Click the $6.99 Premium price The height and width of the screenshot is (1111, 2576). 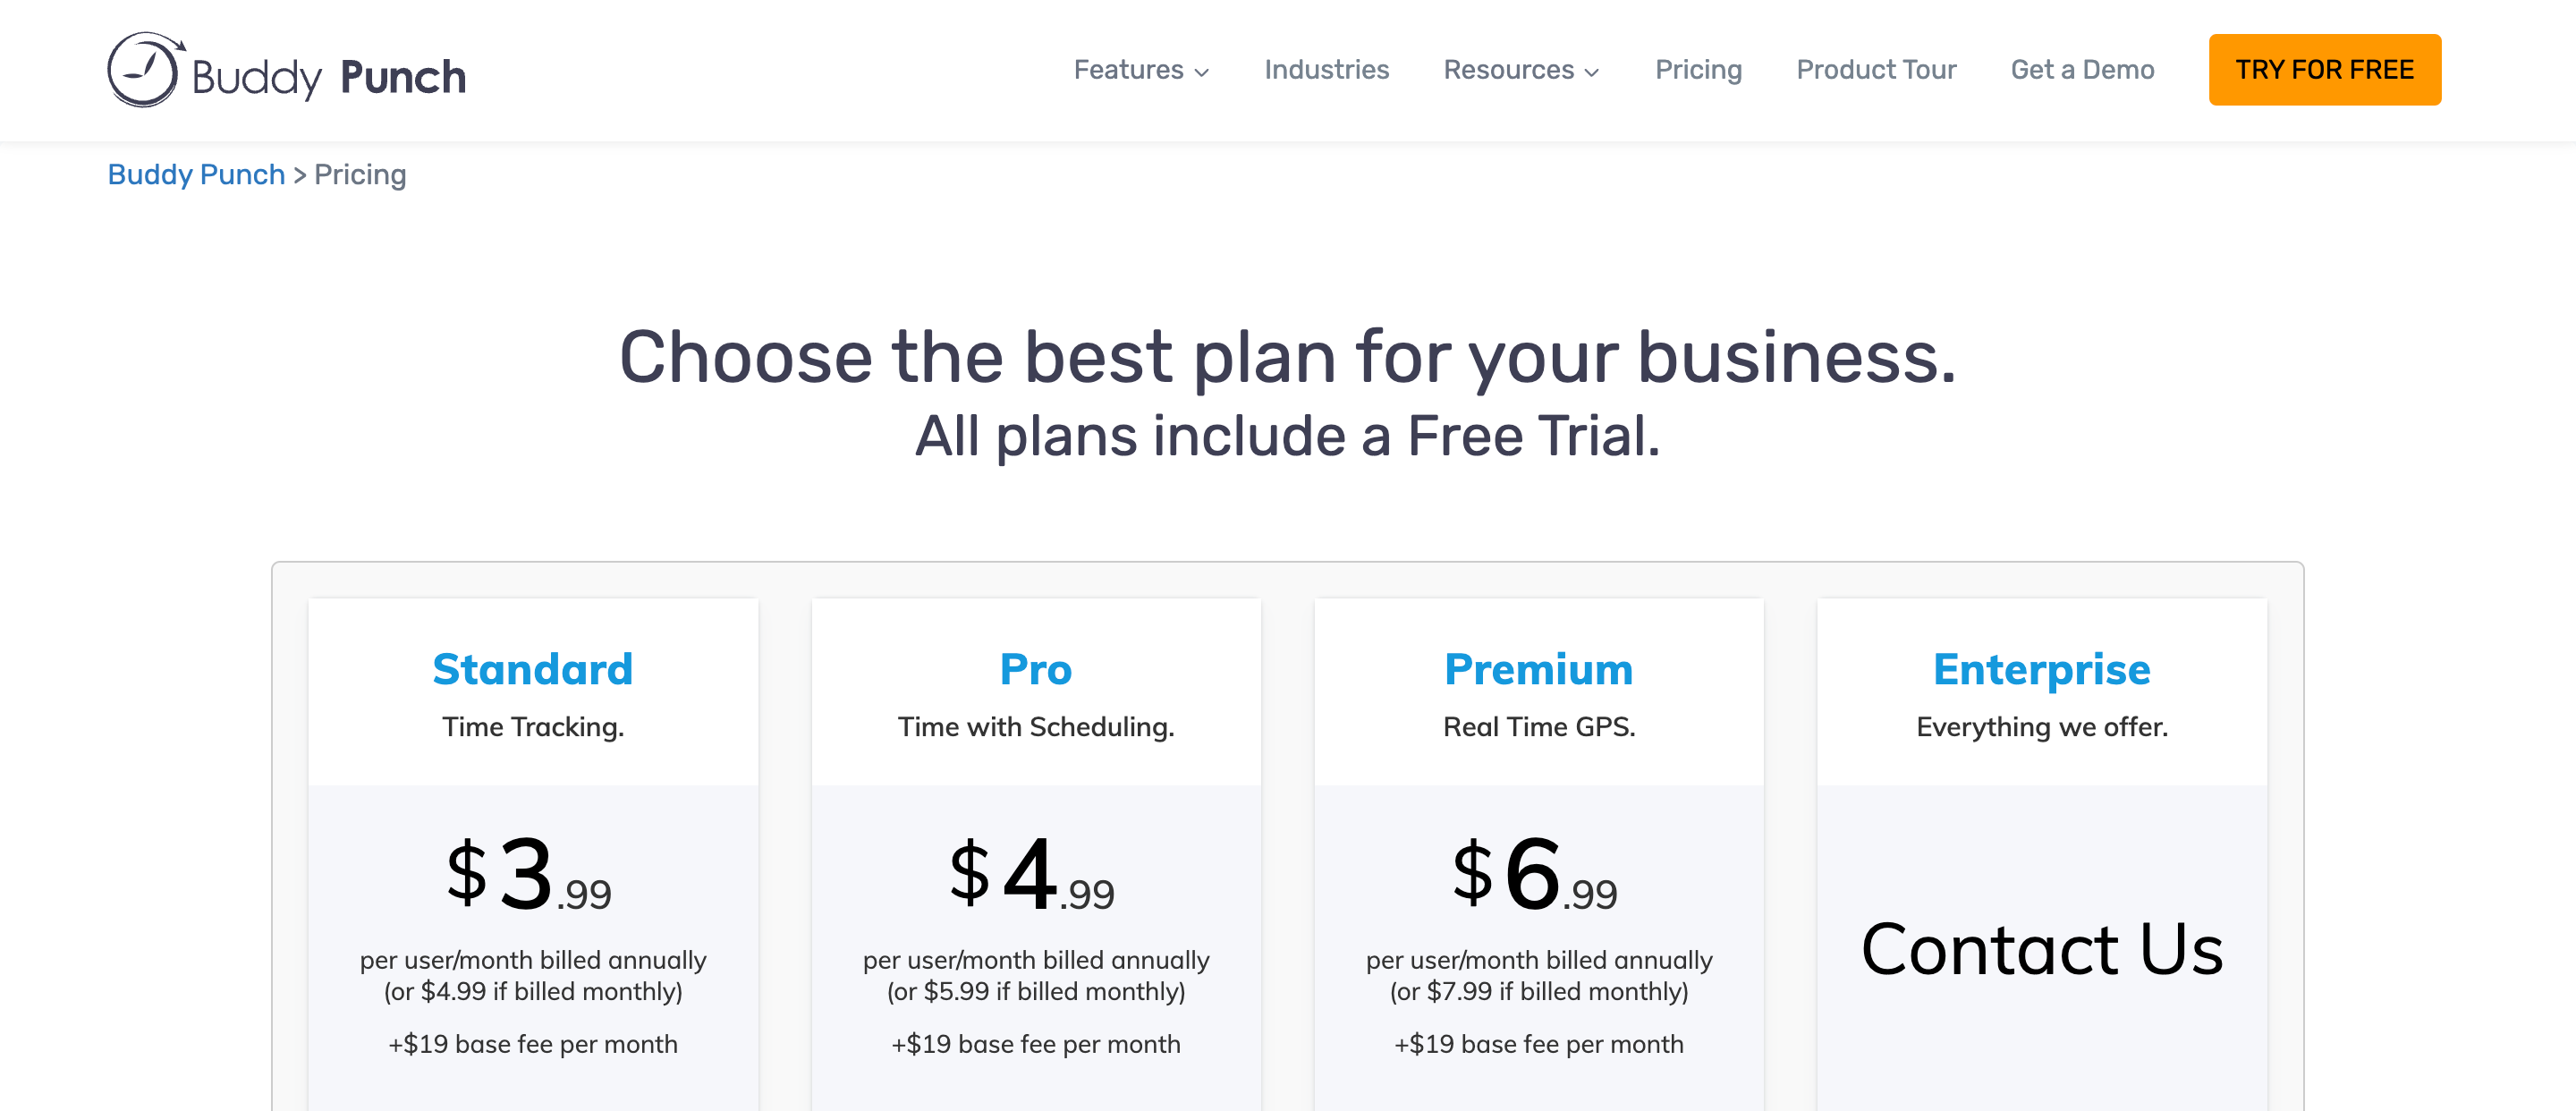[x=1535, y=873]
